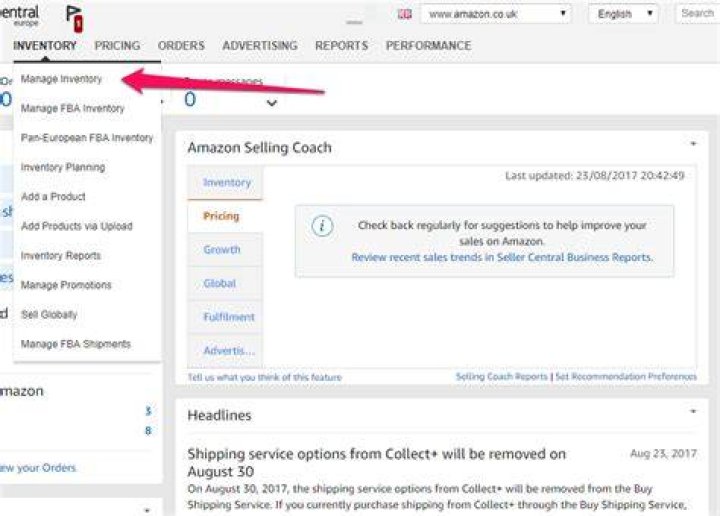Click the Amazon Selling Coach title
The width and height of the screenshot is (720, 516).
click(x=259, y=148)
